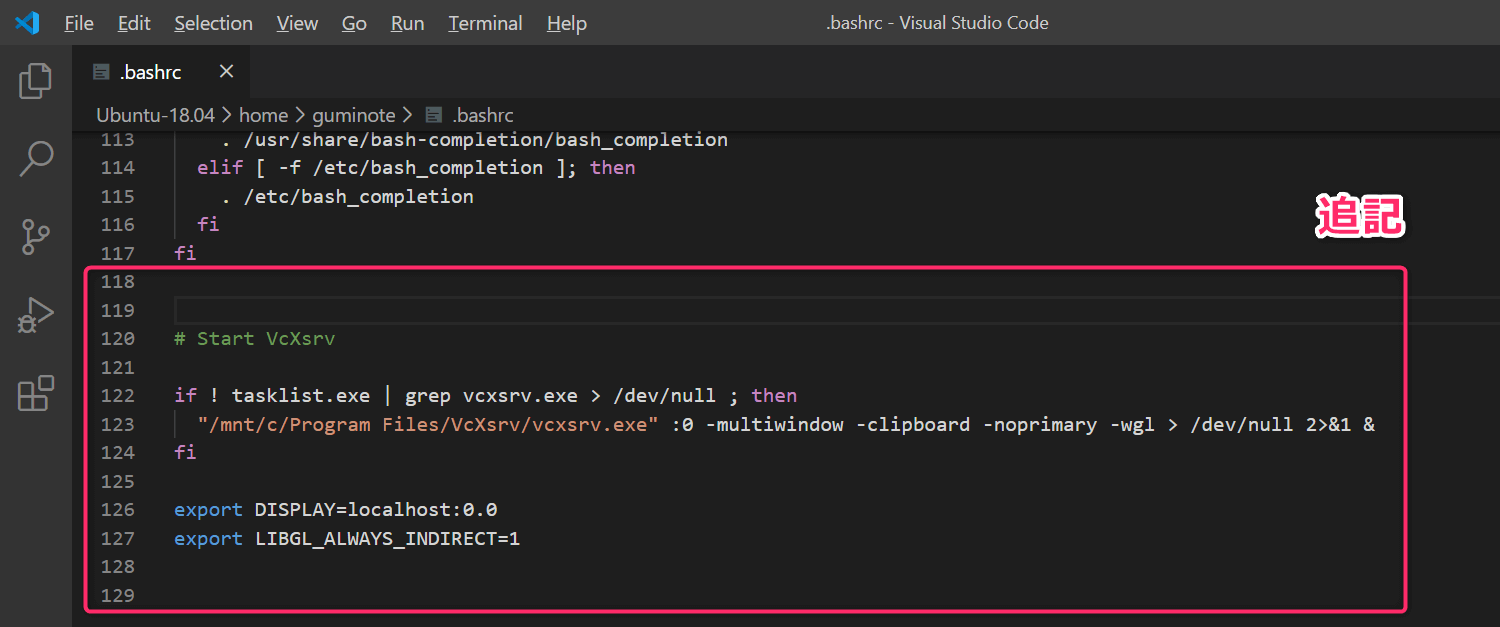Open the Go menu

[354, 23]
